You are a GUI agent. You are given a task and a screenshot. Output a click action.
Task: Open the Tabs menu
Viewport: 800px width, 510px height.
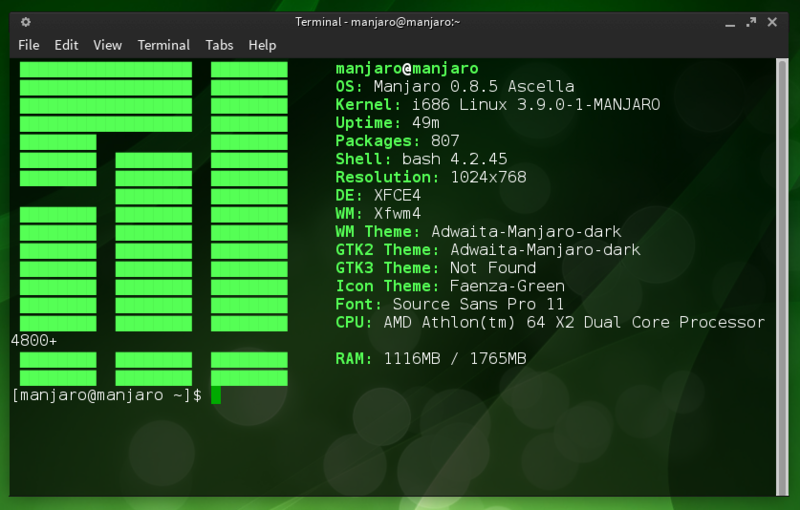pos(219,45)
